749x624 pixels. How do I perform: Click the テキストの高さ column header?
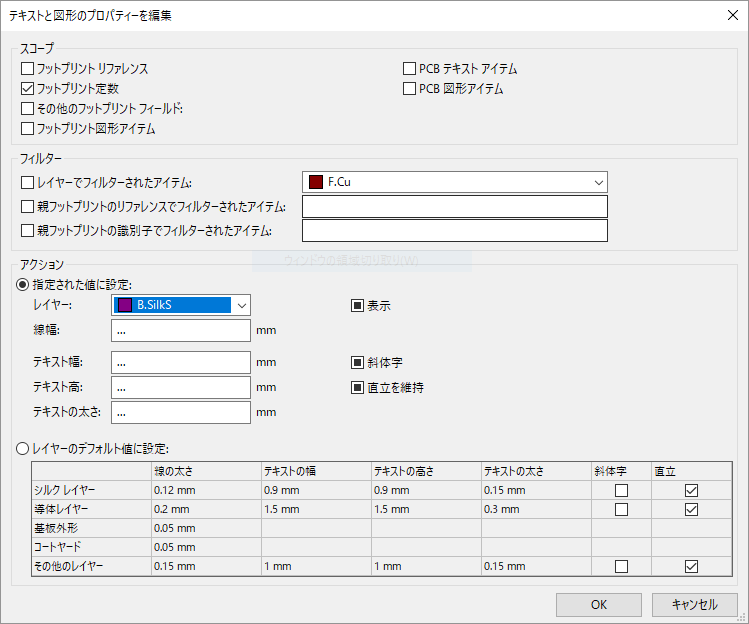click(426, 472)
